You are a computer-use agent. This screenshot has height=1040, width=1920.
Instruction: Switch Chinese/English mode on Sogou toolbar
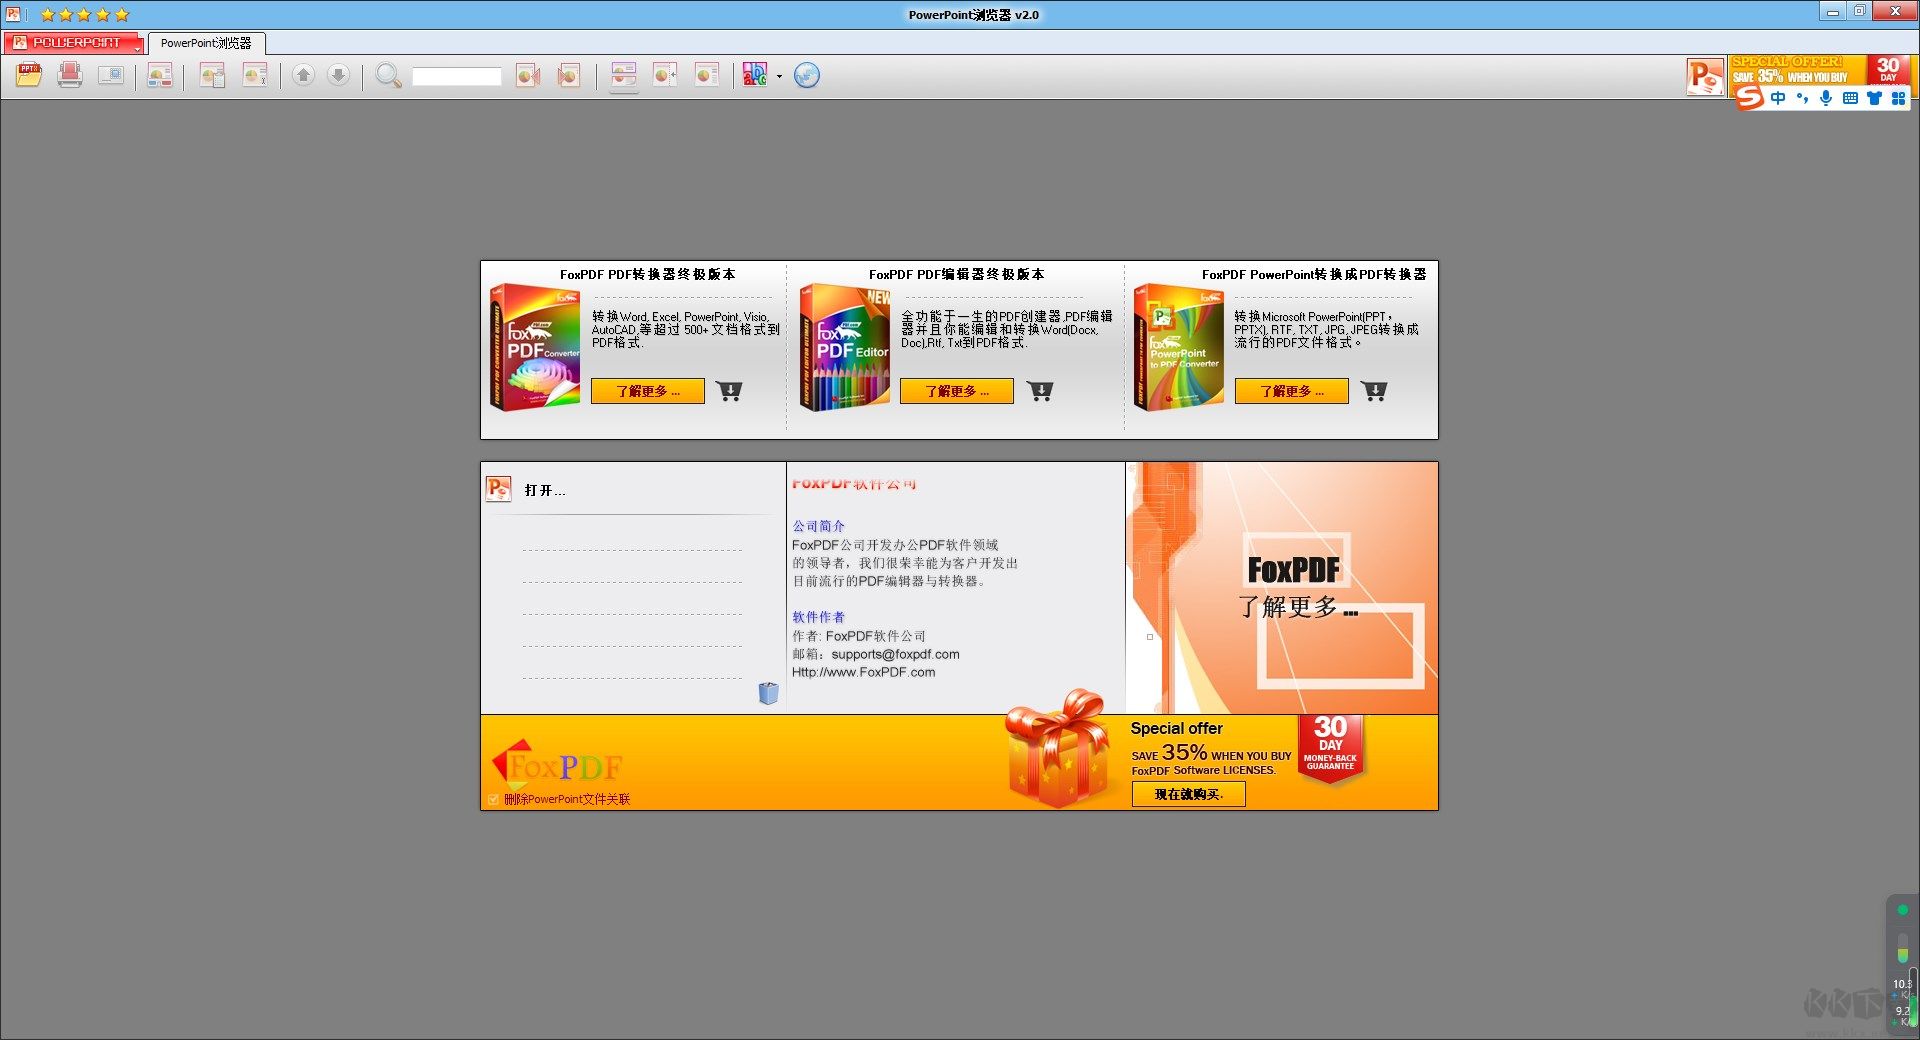click(1778, 98)
